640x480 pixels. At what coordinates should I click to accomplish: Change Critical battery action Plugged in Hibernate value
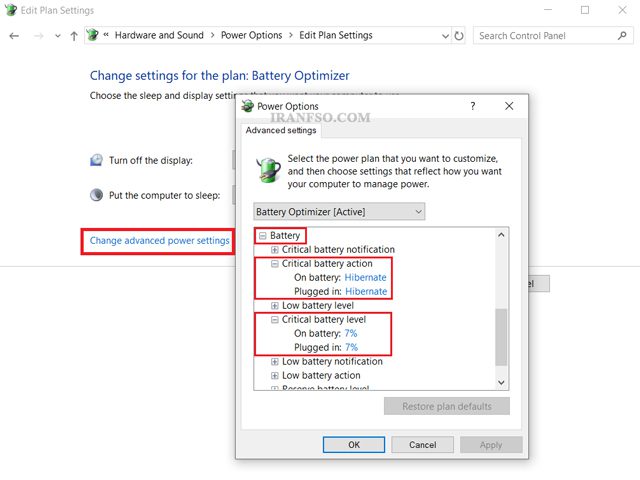pyautogui.click(x=366, y=291)
